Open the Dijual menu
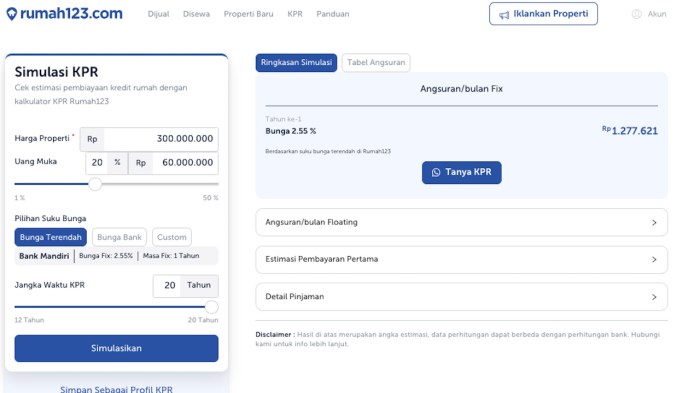700x393 pixels. click(x=158, y=14)
